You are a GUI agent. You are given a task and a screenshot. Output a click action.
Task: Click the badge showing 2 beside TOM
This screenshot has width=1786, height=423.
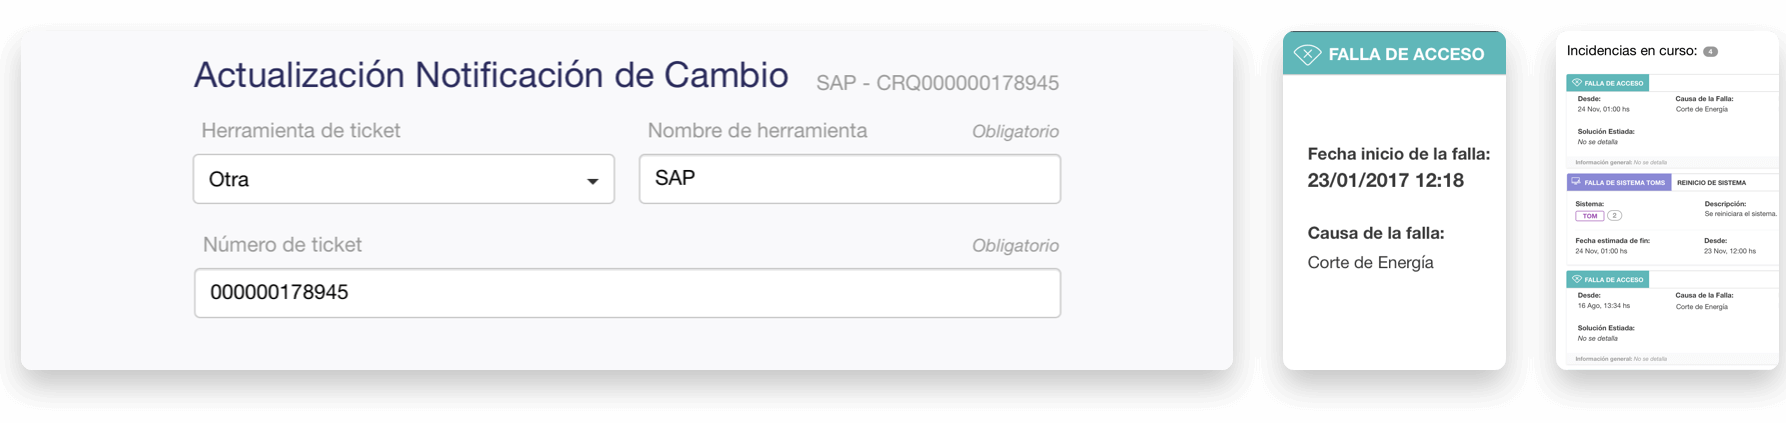pos(1614,216)
